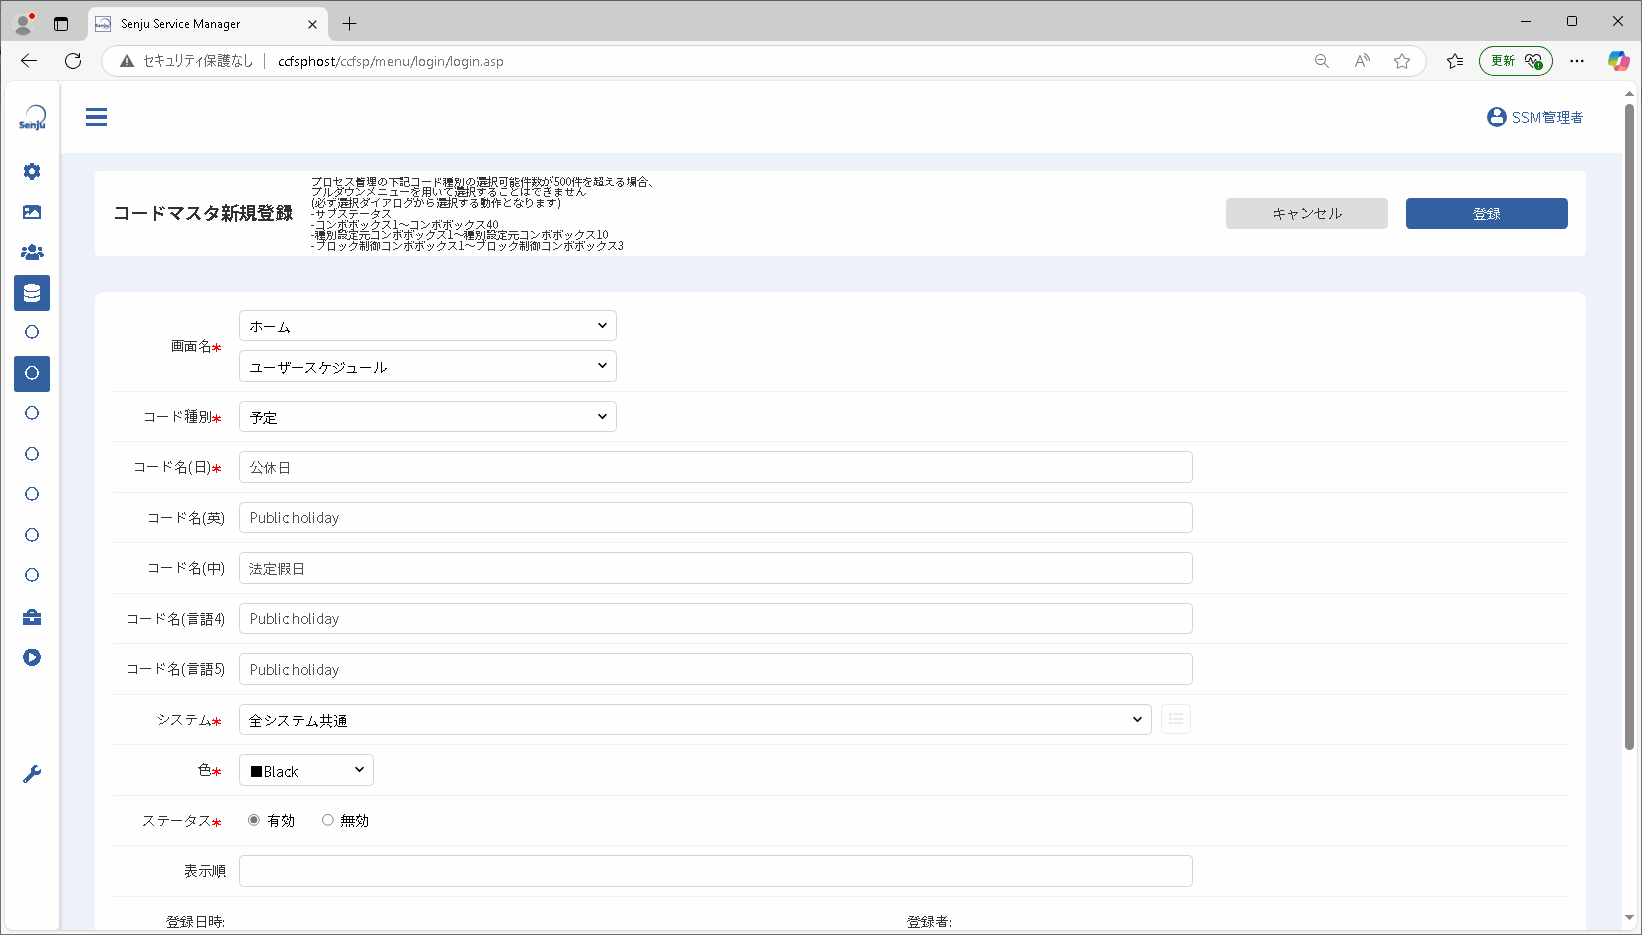Open the コード種別 dropdown showing 予定
1642x935 pixels.
pyautogui.click(x=428, y=417)
